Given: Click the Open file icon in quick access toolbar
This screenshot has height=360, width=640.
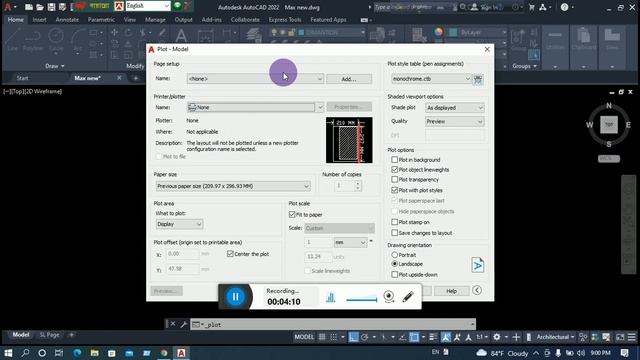Looking at the screenshot, I should tap(40, 7).
